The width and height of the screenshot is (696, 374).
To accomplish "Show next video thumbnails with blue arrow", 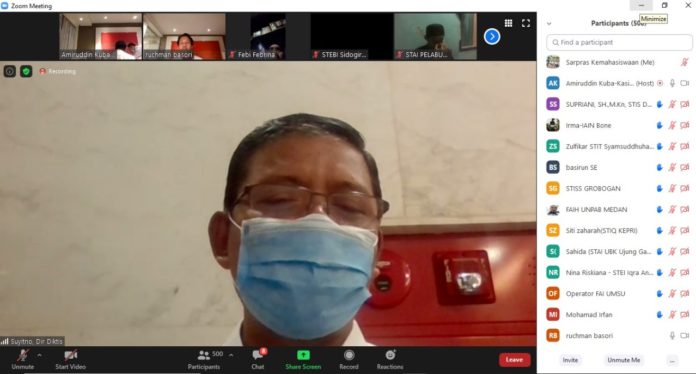I will (x=492, y=36).
